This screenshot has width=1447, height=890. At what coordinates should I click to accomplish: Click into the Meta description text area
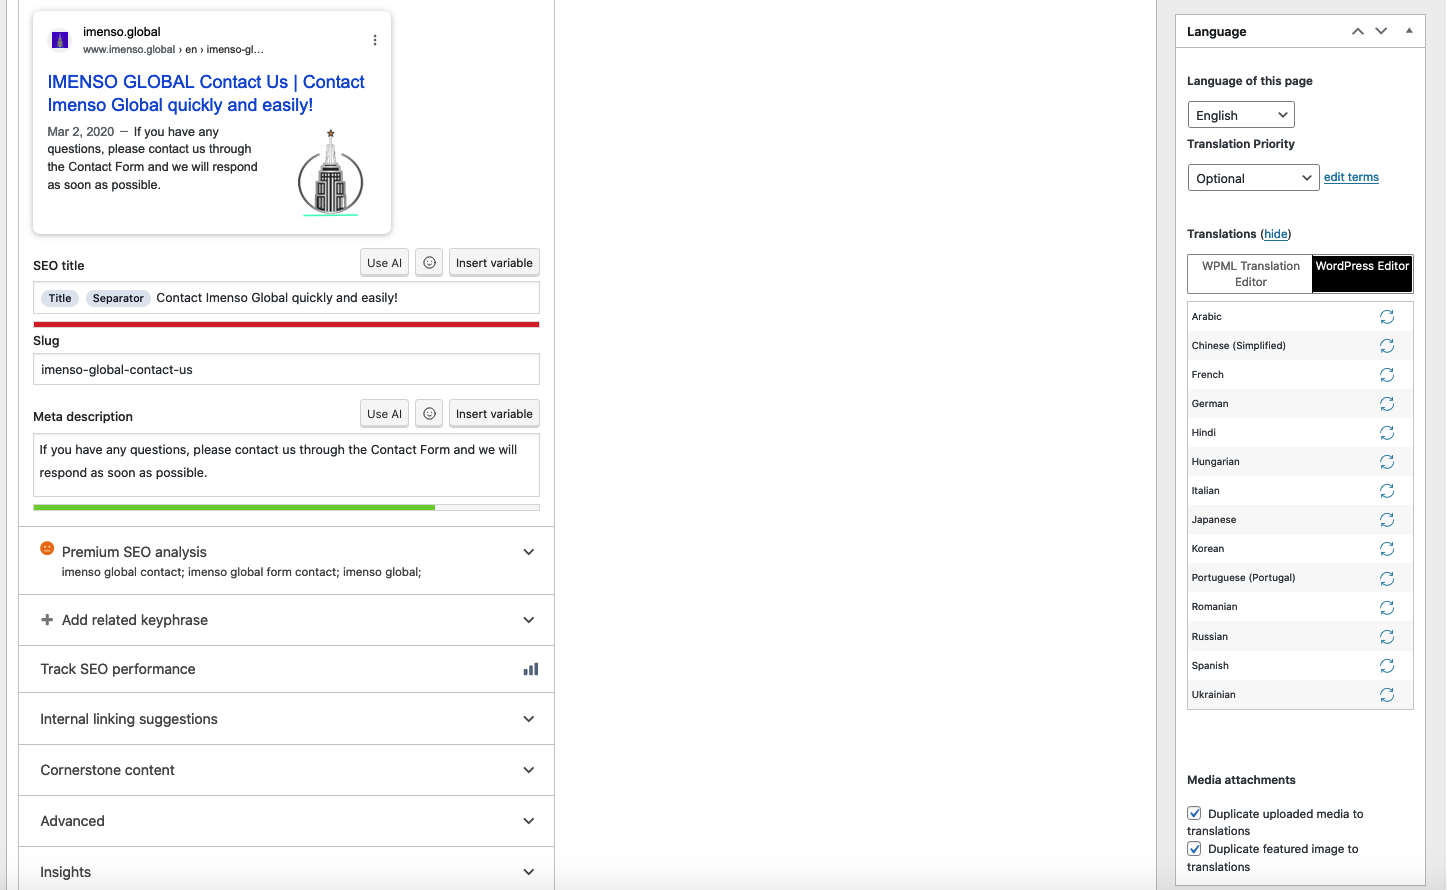[286, 465]
